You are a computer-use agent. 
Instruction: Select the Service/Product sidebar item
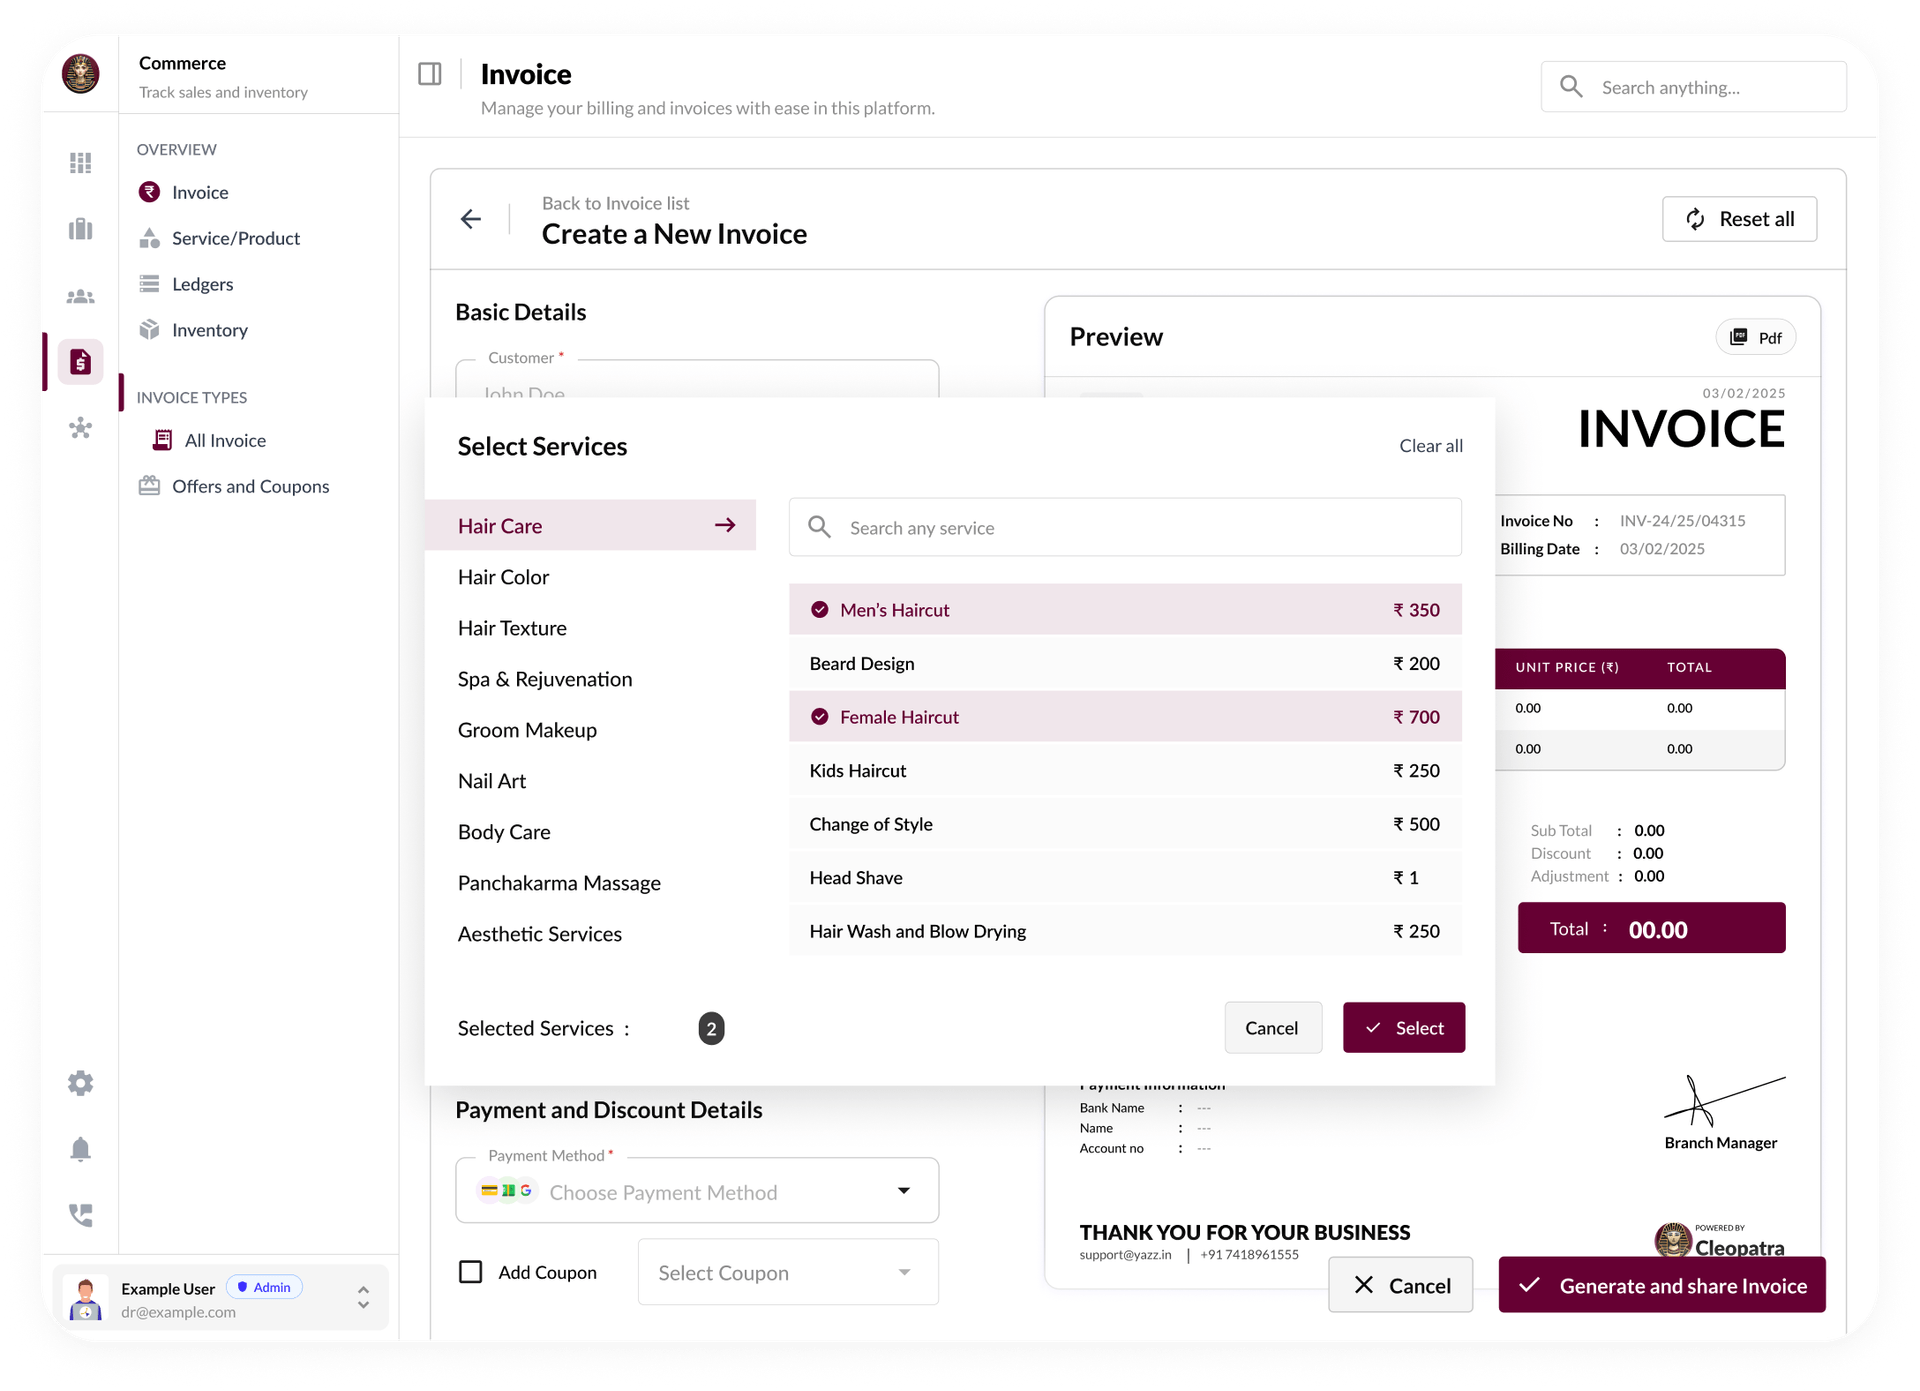click(235, 238)
